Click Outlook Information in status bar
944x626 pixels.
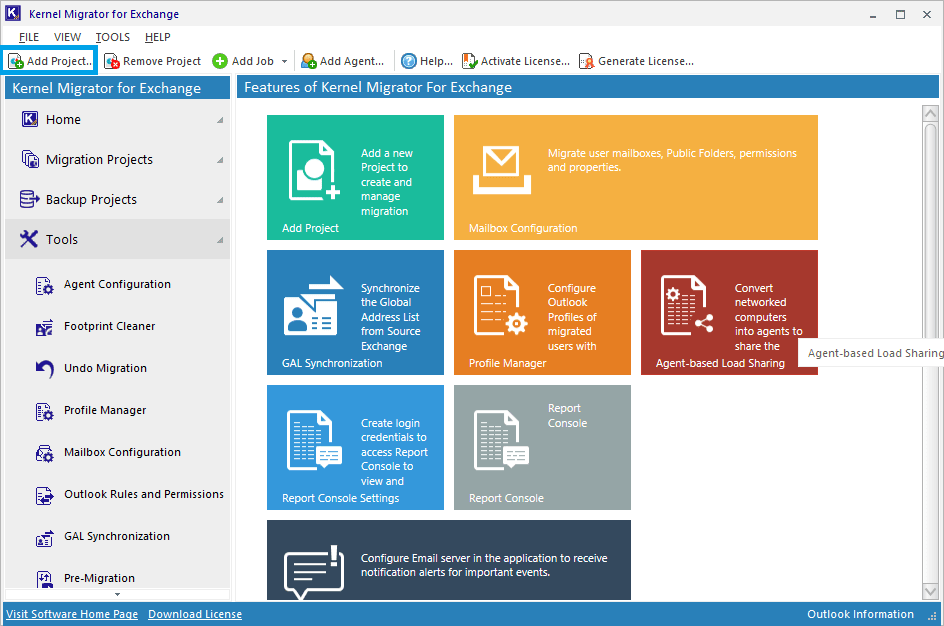860,614
